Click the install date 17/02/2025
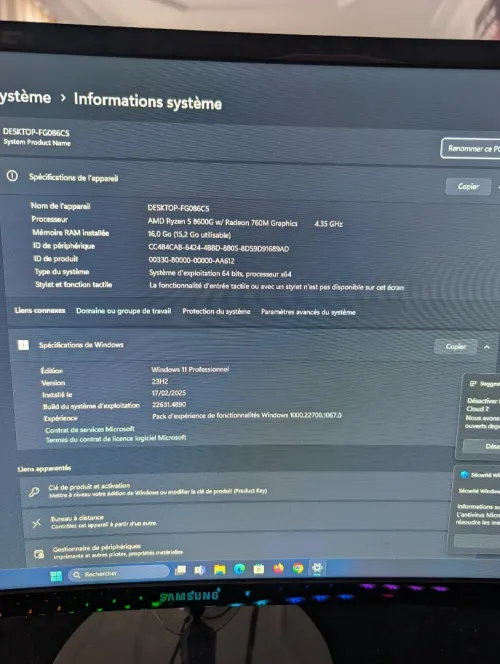500x664 pixels. click(x=169, y=393)
